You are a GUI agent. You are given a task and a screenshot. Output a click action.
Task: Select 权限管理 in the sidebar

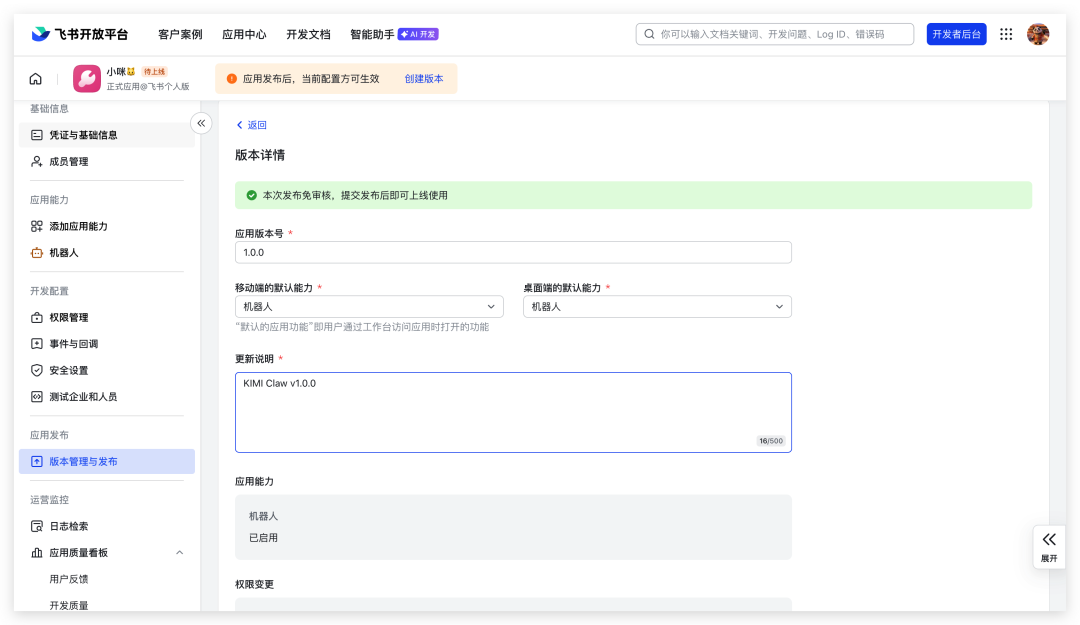(x=69, y=318)
